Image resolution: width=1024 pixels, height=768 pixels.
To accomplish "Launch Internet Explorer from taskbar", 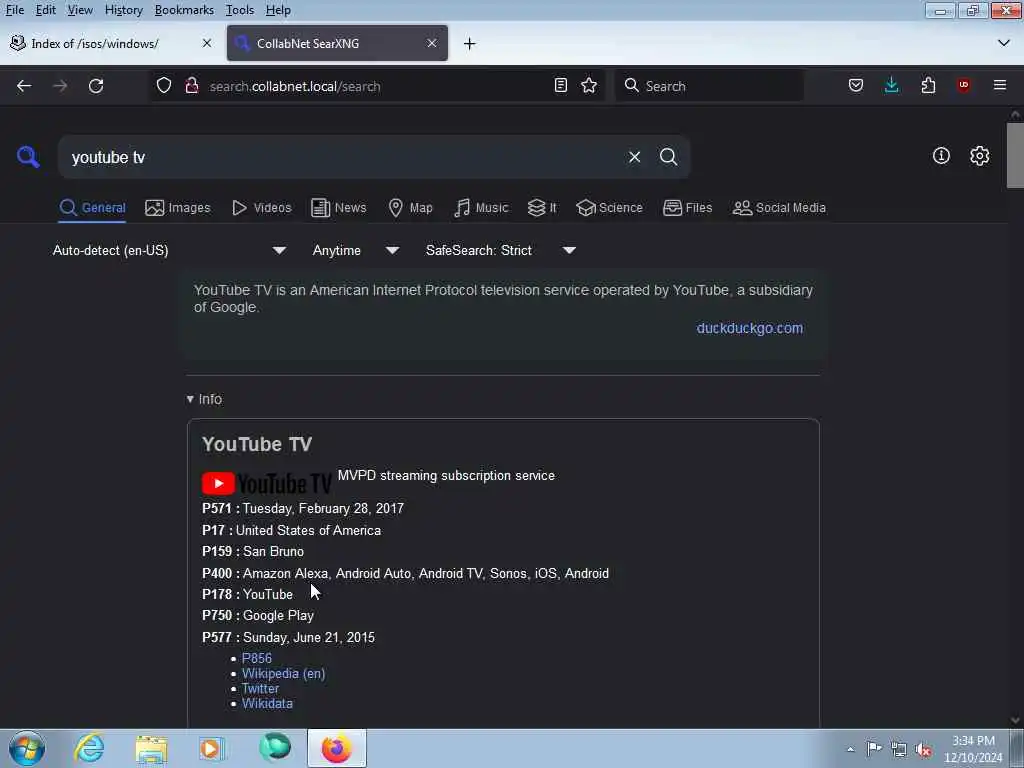I will [89, 748].
